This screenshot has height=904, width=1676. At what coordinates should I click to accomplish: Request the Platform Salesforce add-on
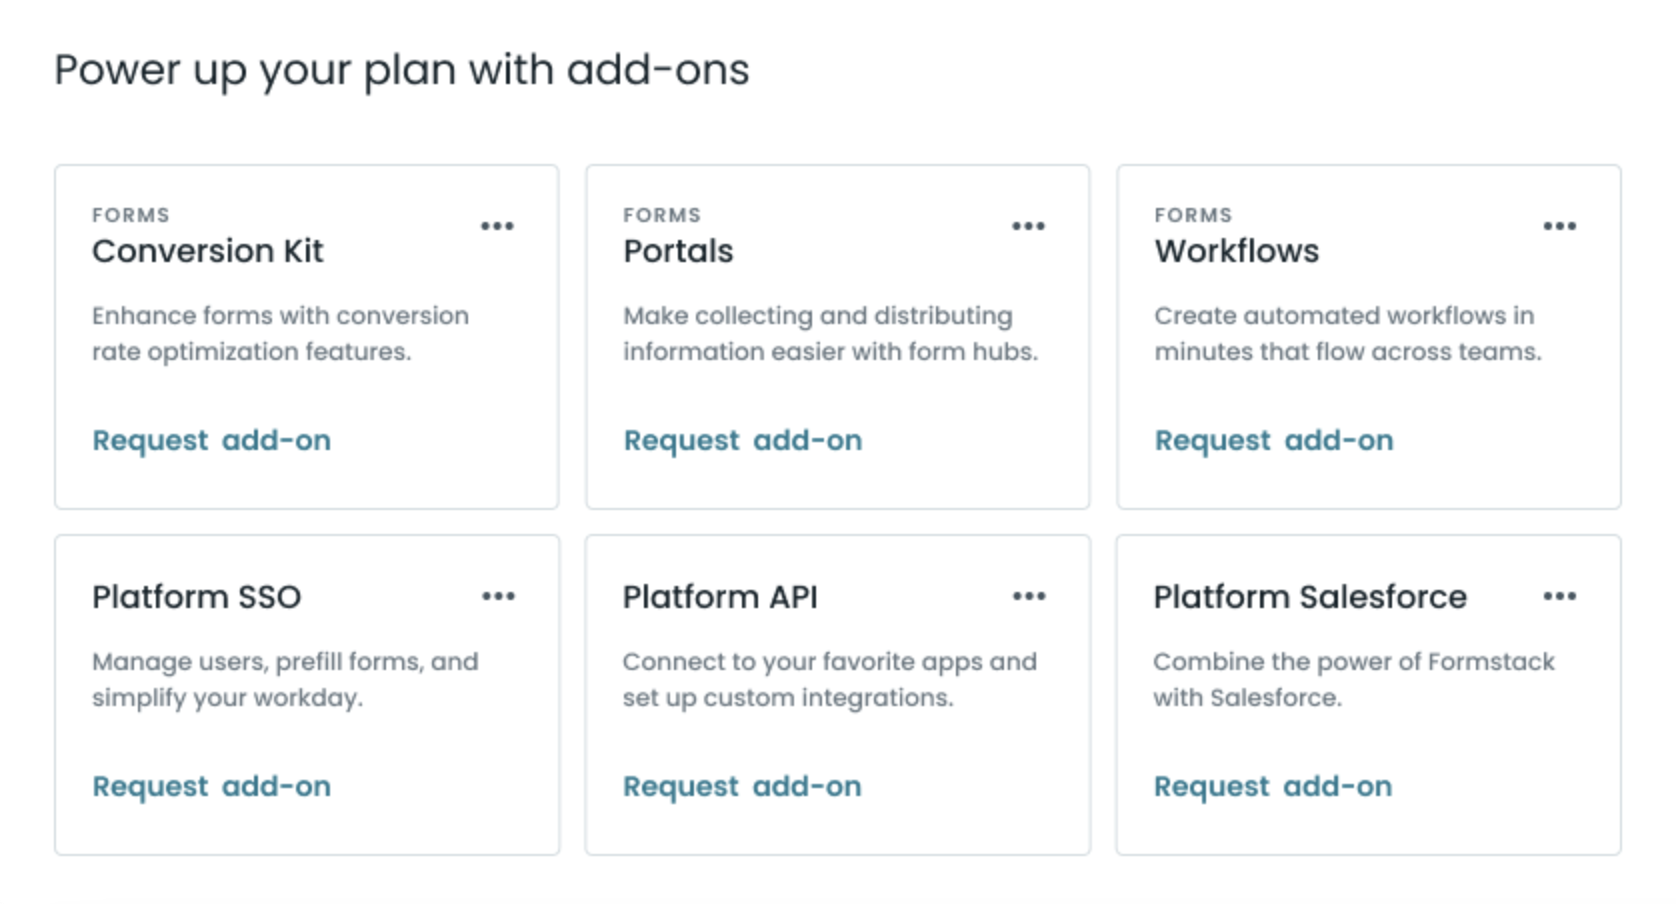(1272, 787)
